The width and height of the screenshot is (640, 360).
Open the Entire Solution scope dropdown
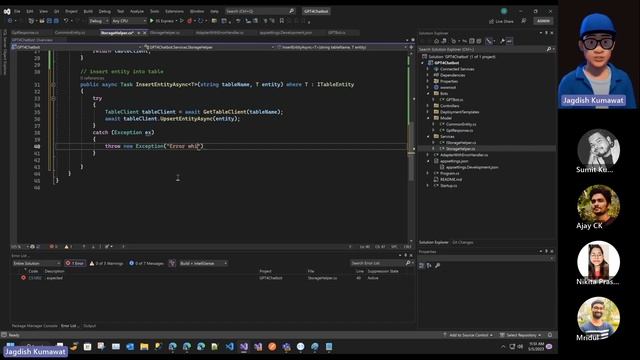coord(37,263)
